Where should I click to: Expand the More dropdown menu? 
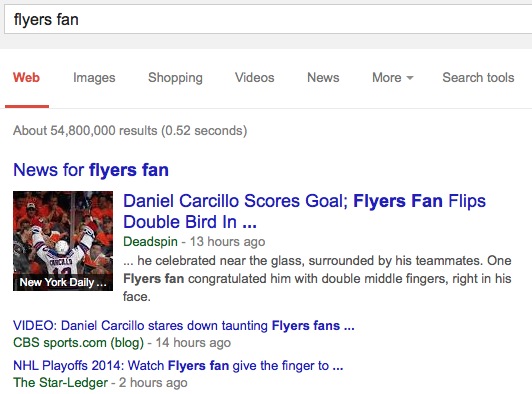[x=393, y=77]
